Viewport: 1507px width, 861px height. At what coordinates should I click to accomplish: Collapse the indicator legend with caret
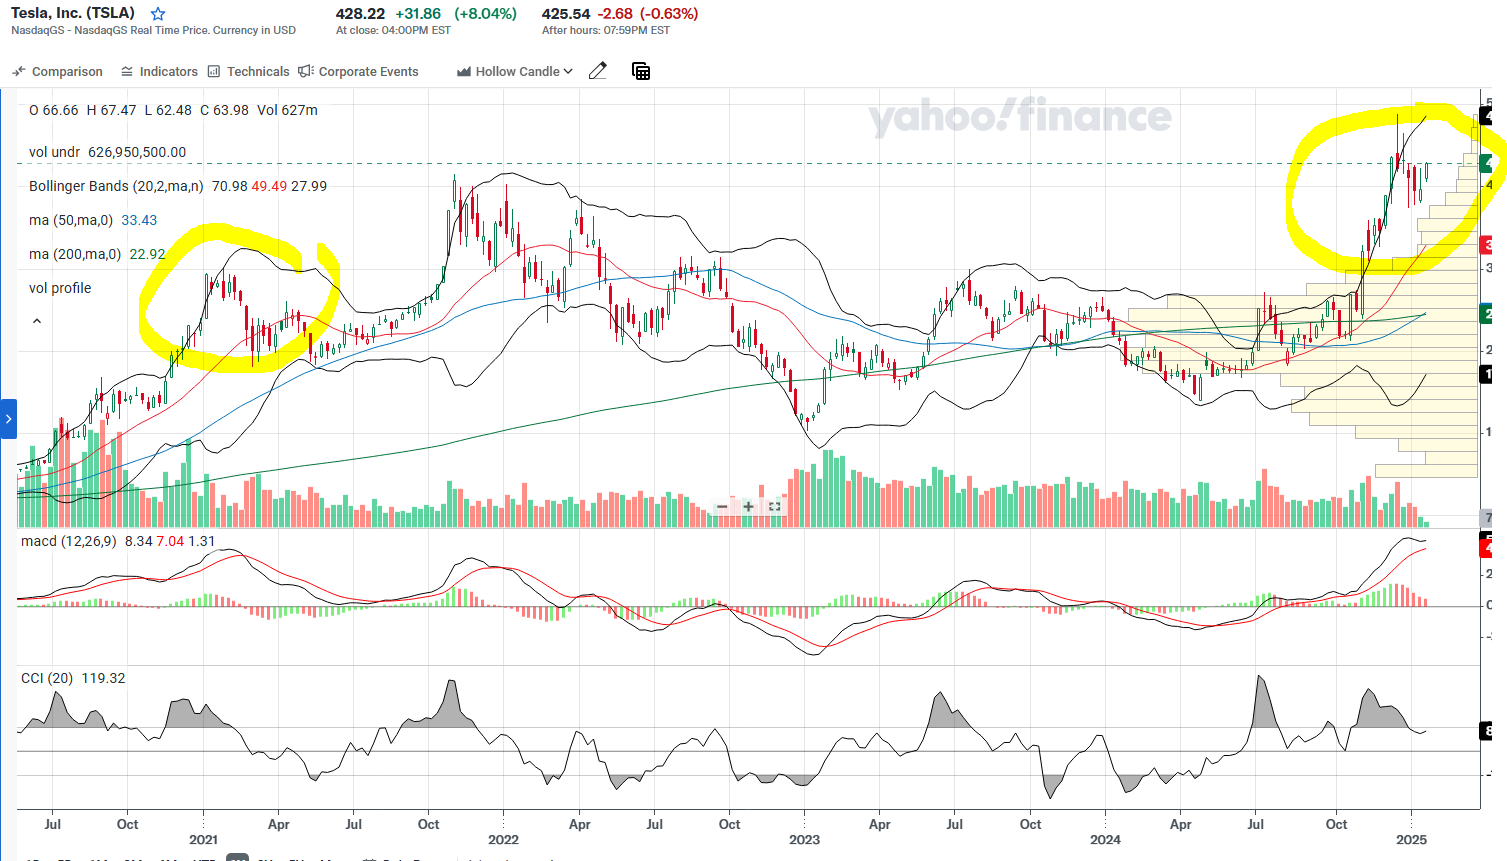[x=37, y=322]
